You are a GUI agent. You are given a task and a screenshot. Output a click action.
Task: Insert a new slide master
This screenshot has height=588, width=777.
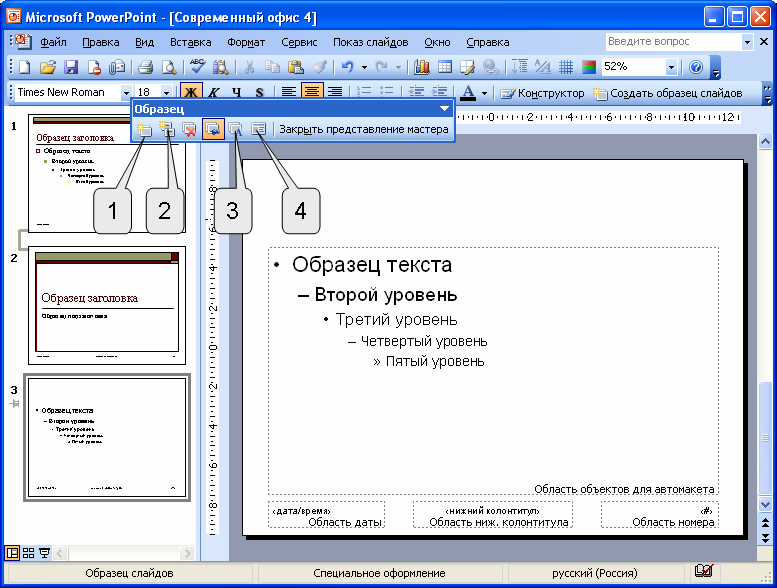click(x=144, y=129)
